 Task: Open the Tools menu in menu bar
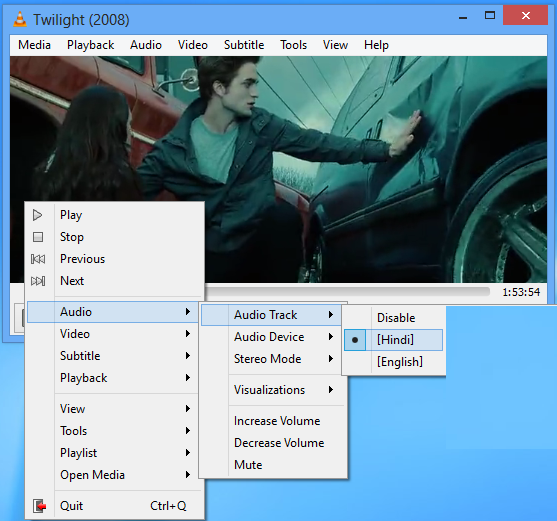click(293, 45)
